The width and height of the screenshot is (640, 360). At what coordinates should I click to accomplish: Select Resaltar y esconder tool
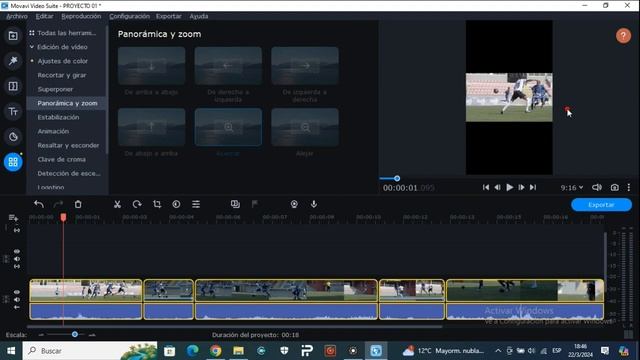click(x=68, y=145)
